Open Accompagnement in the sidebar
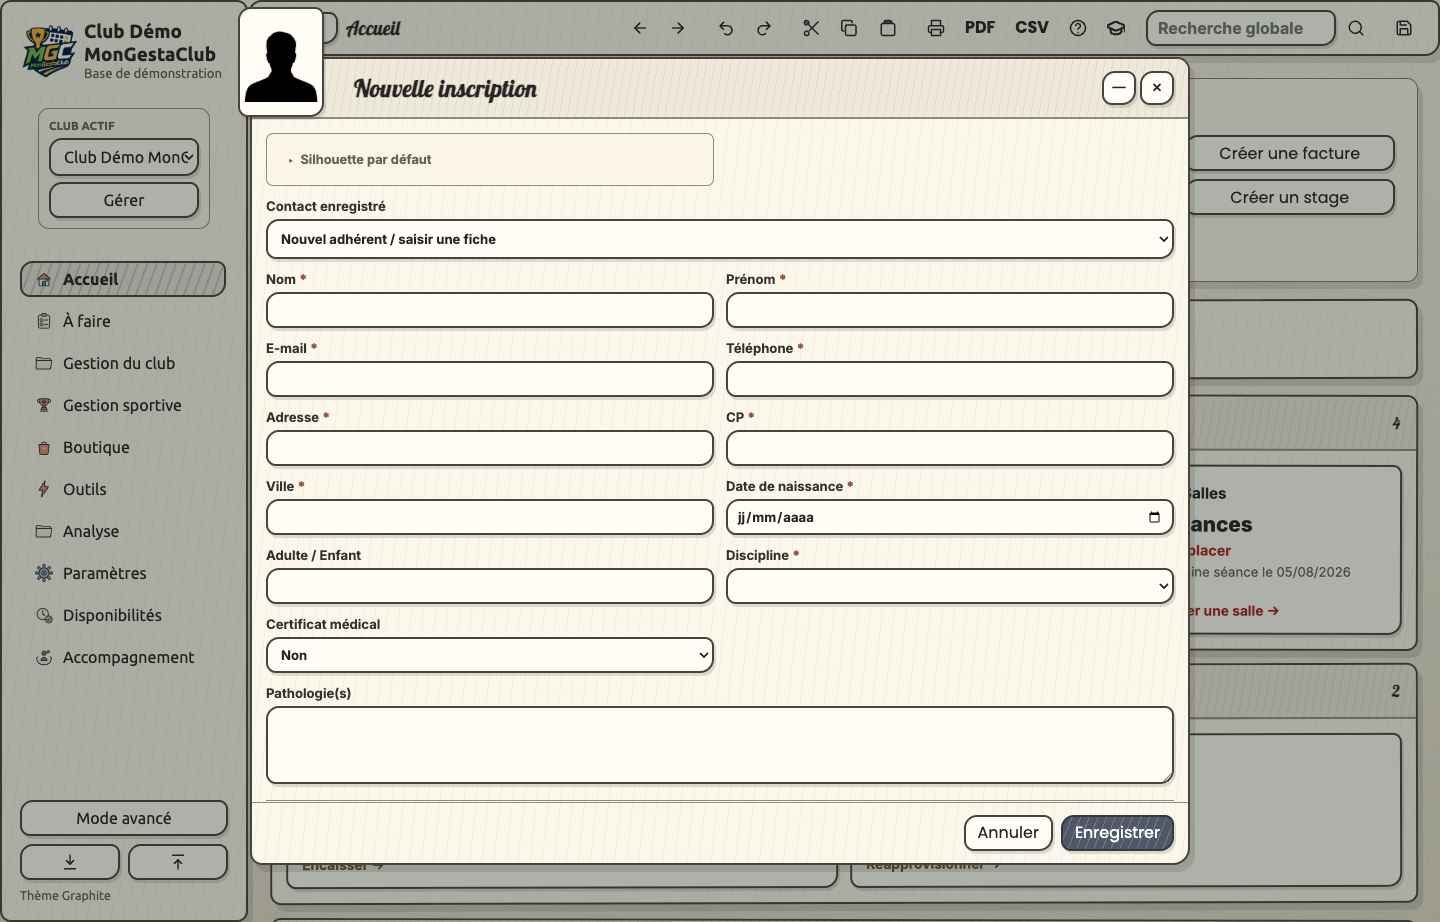1440x922 pixels. click(123, 657)
